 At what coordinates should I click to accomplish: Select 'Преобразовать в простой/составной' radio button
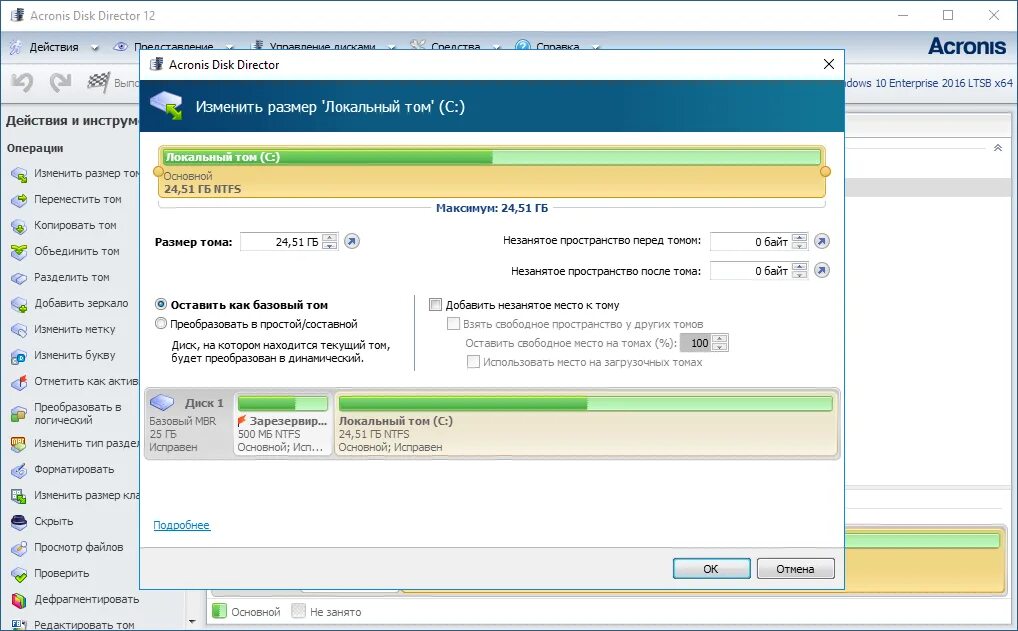[x=161, y=323]
